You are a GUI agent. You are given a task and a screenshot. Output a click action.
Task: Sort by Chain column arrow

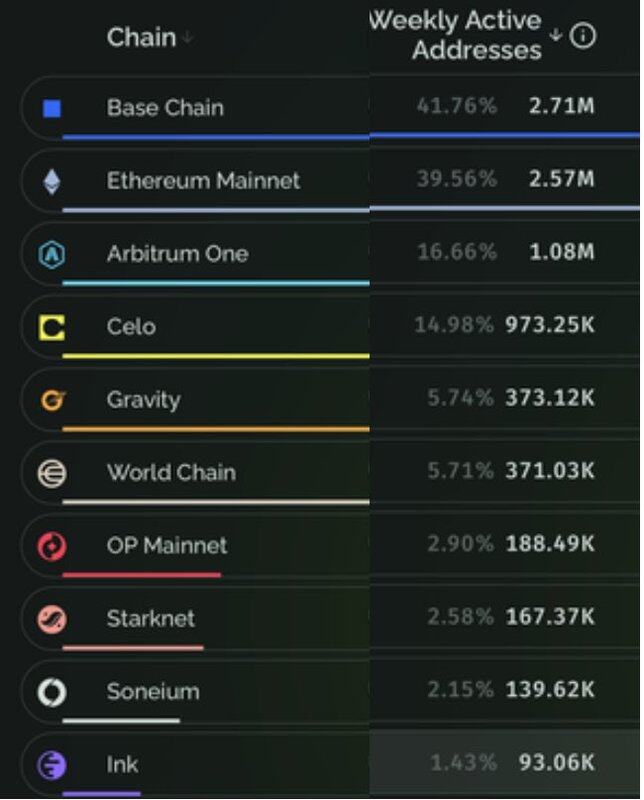(188, 38)
